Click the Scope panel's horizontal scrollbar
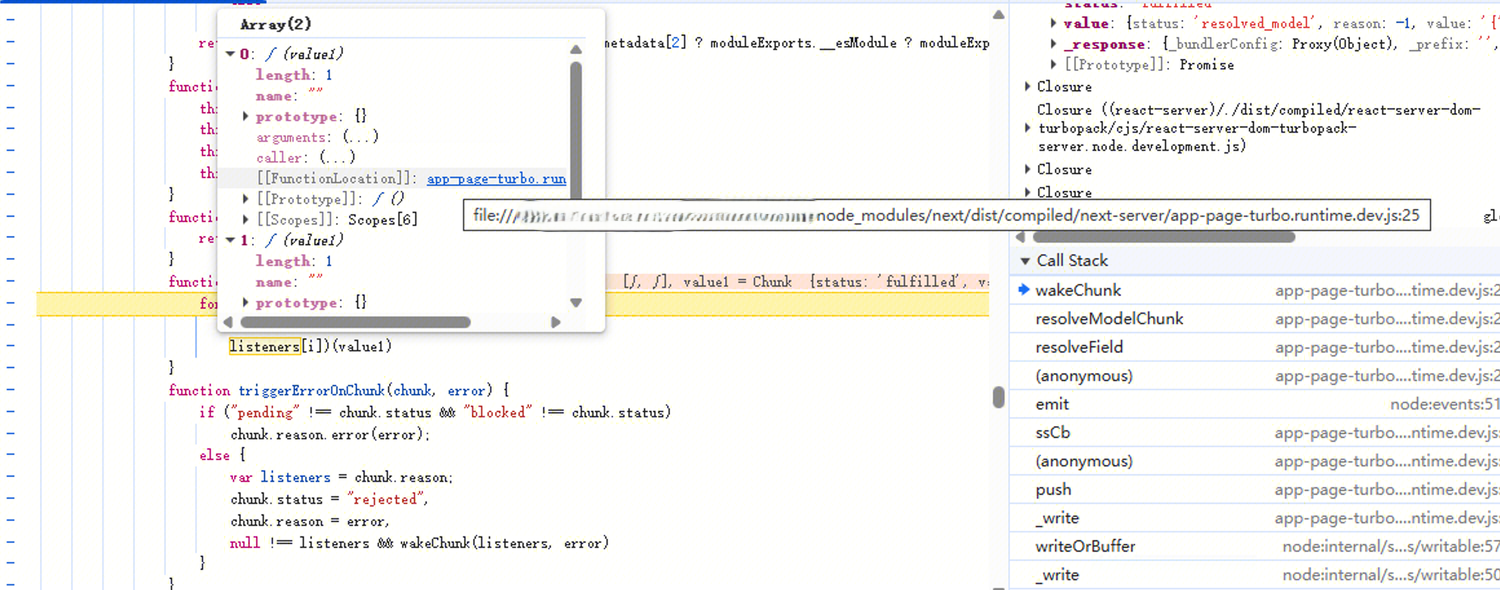This screenshot has width=1500, height=590. [x=1163, y=237]
